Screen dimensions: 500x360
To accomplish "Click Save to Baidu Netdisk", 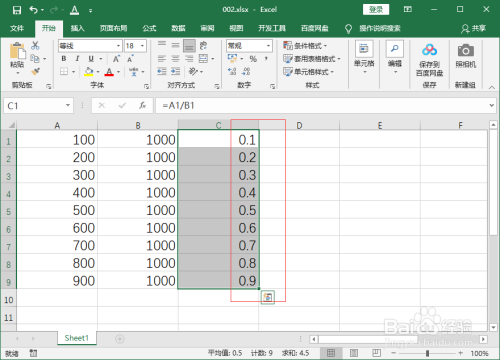I will point(429,60).
